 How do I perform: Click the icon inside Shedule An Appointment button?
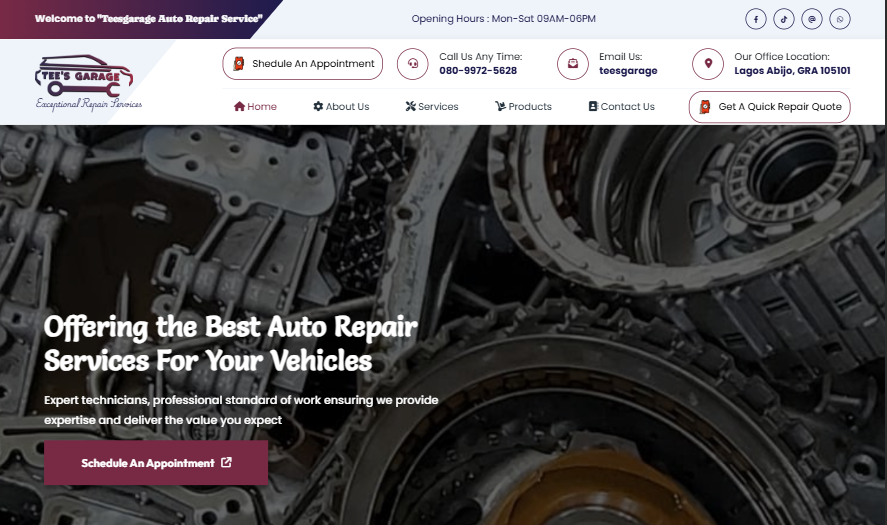239,63
